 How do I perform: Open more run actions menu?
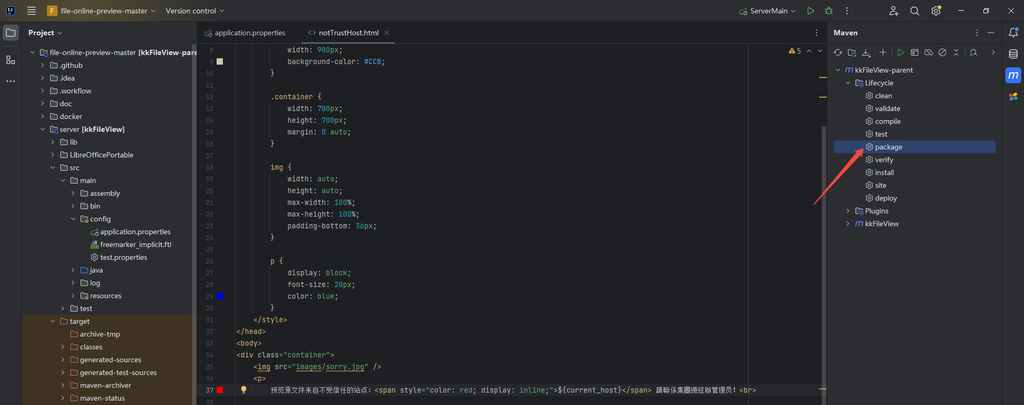[x=847, y=10]
